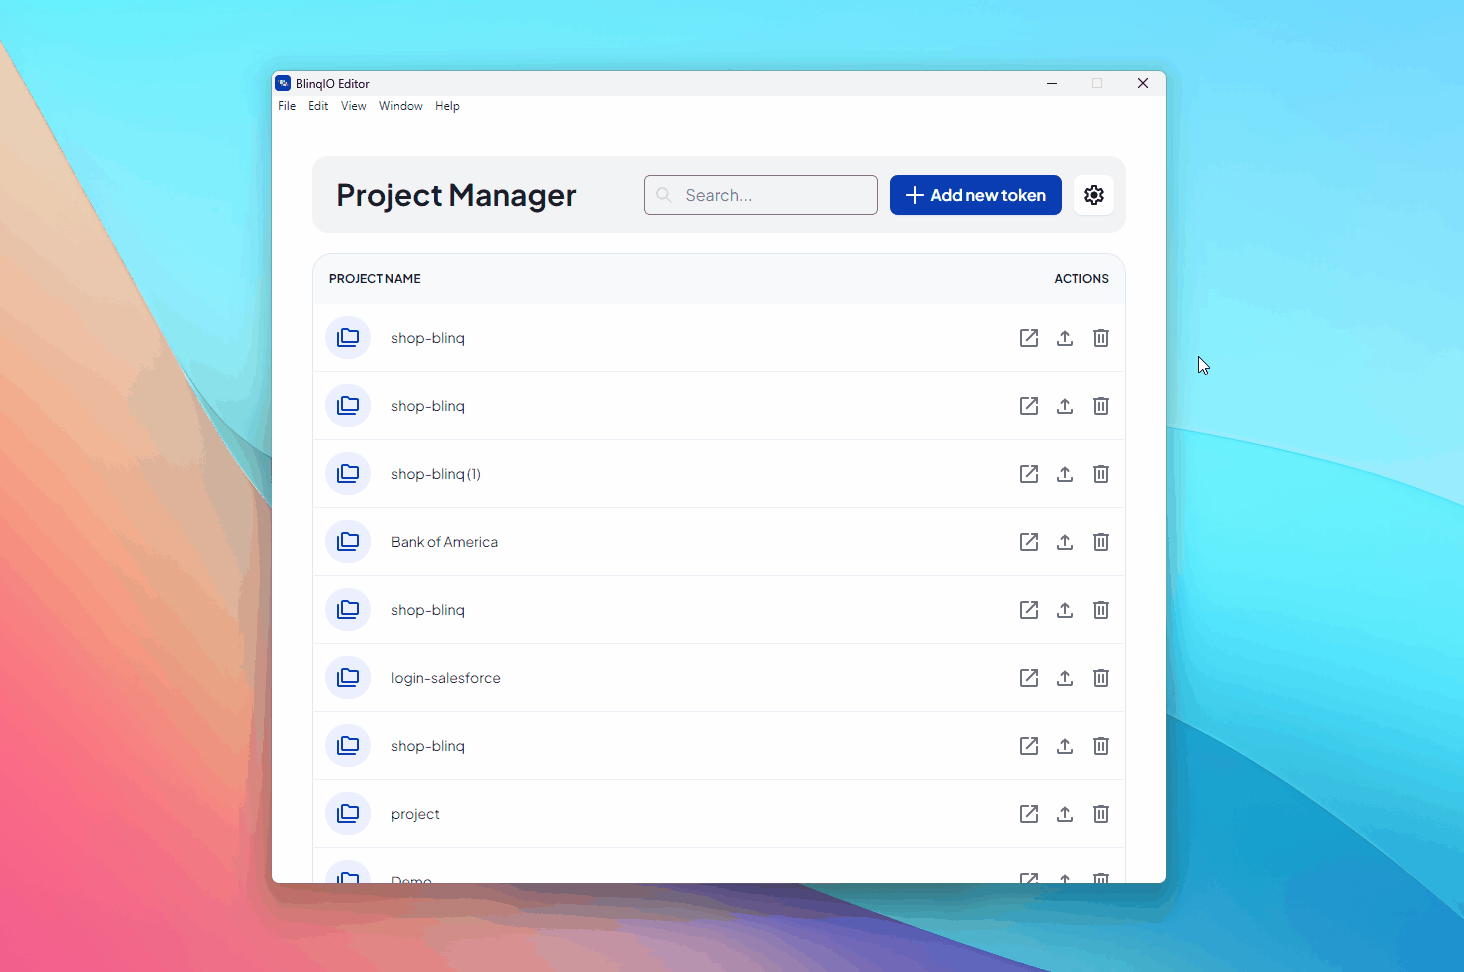
Task: Open the File menu
Action: 287,106
